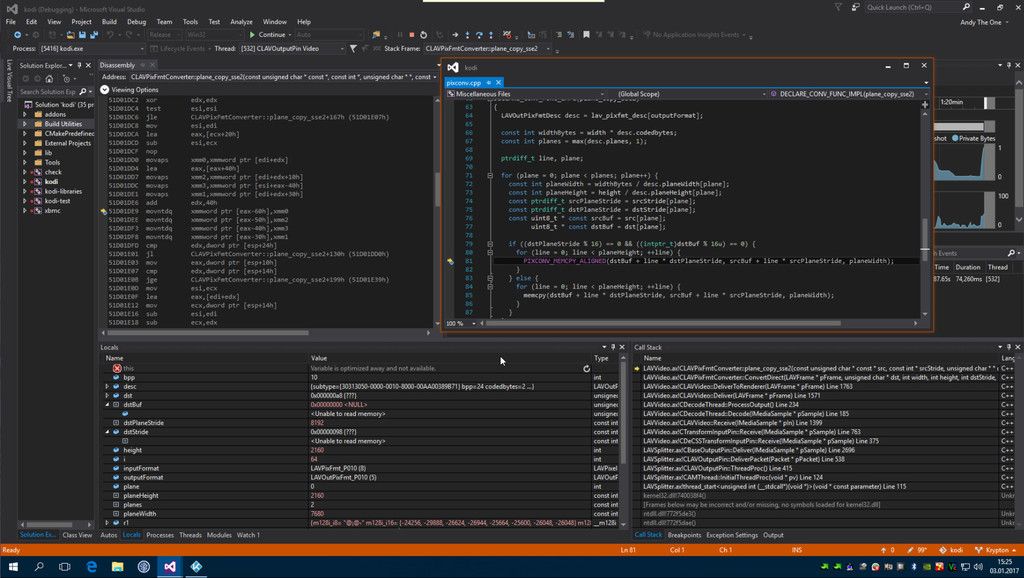
Task: Open the Debug menu
Action: coord(136,21)
